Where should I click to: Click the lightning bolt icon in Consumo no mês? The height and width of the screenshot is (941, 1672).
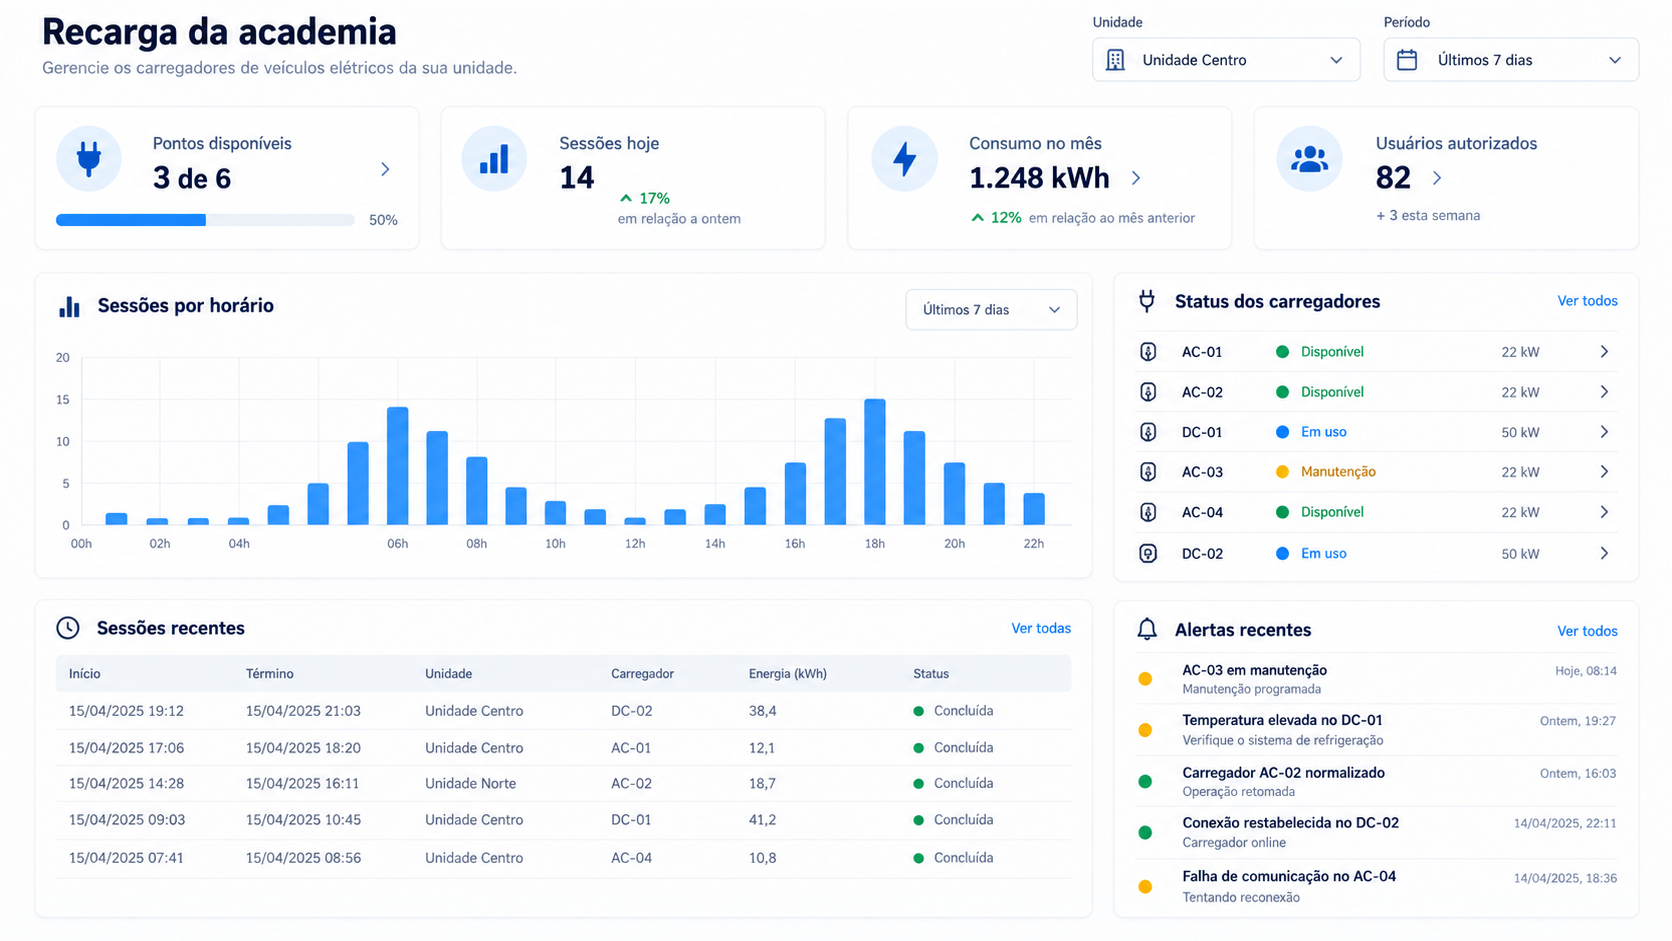point(904,159)
